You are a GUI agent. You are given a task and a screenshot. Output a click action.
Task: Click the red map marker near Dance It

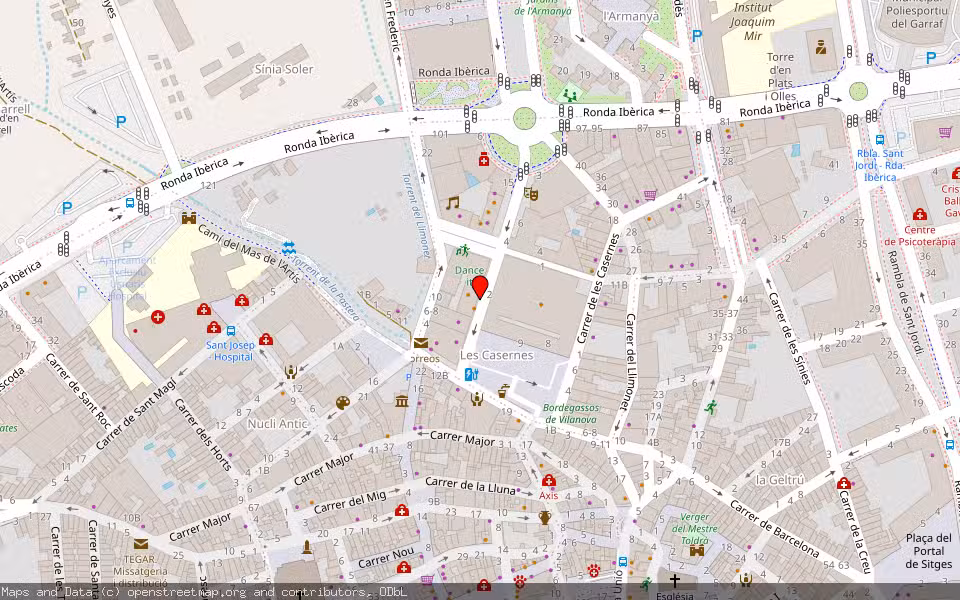point(480,288)
